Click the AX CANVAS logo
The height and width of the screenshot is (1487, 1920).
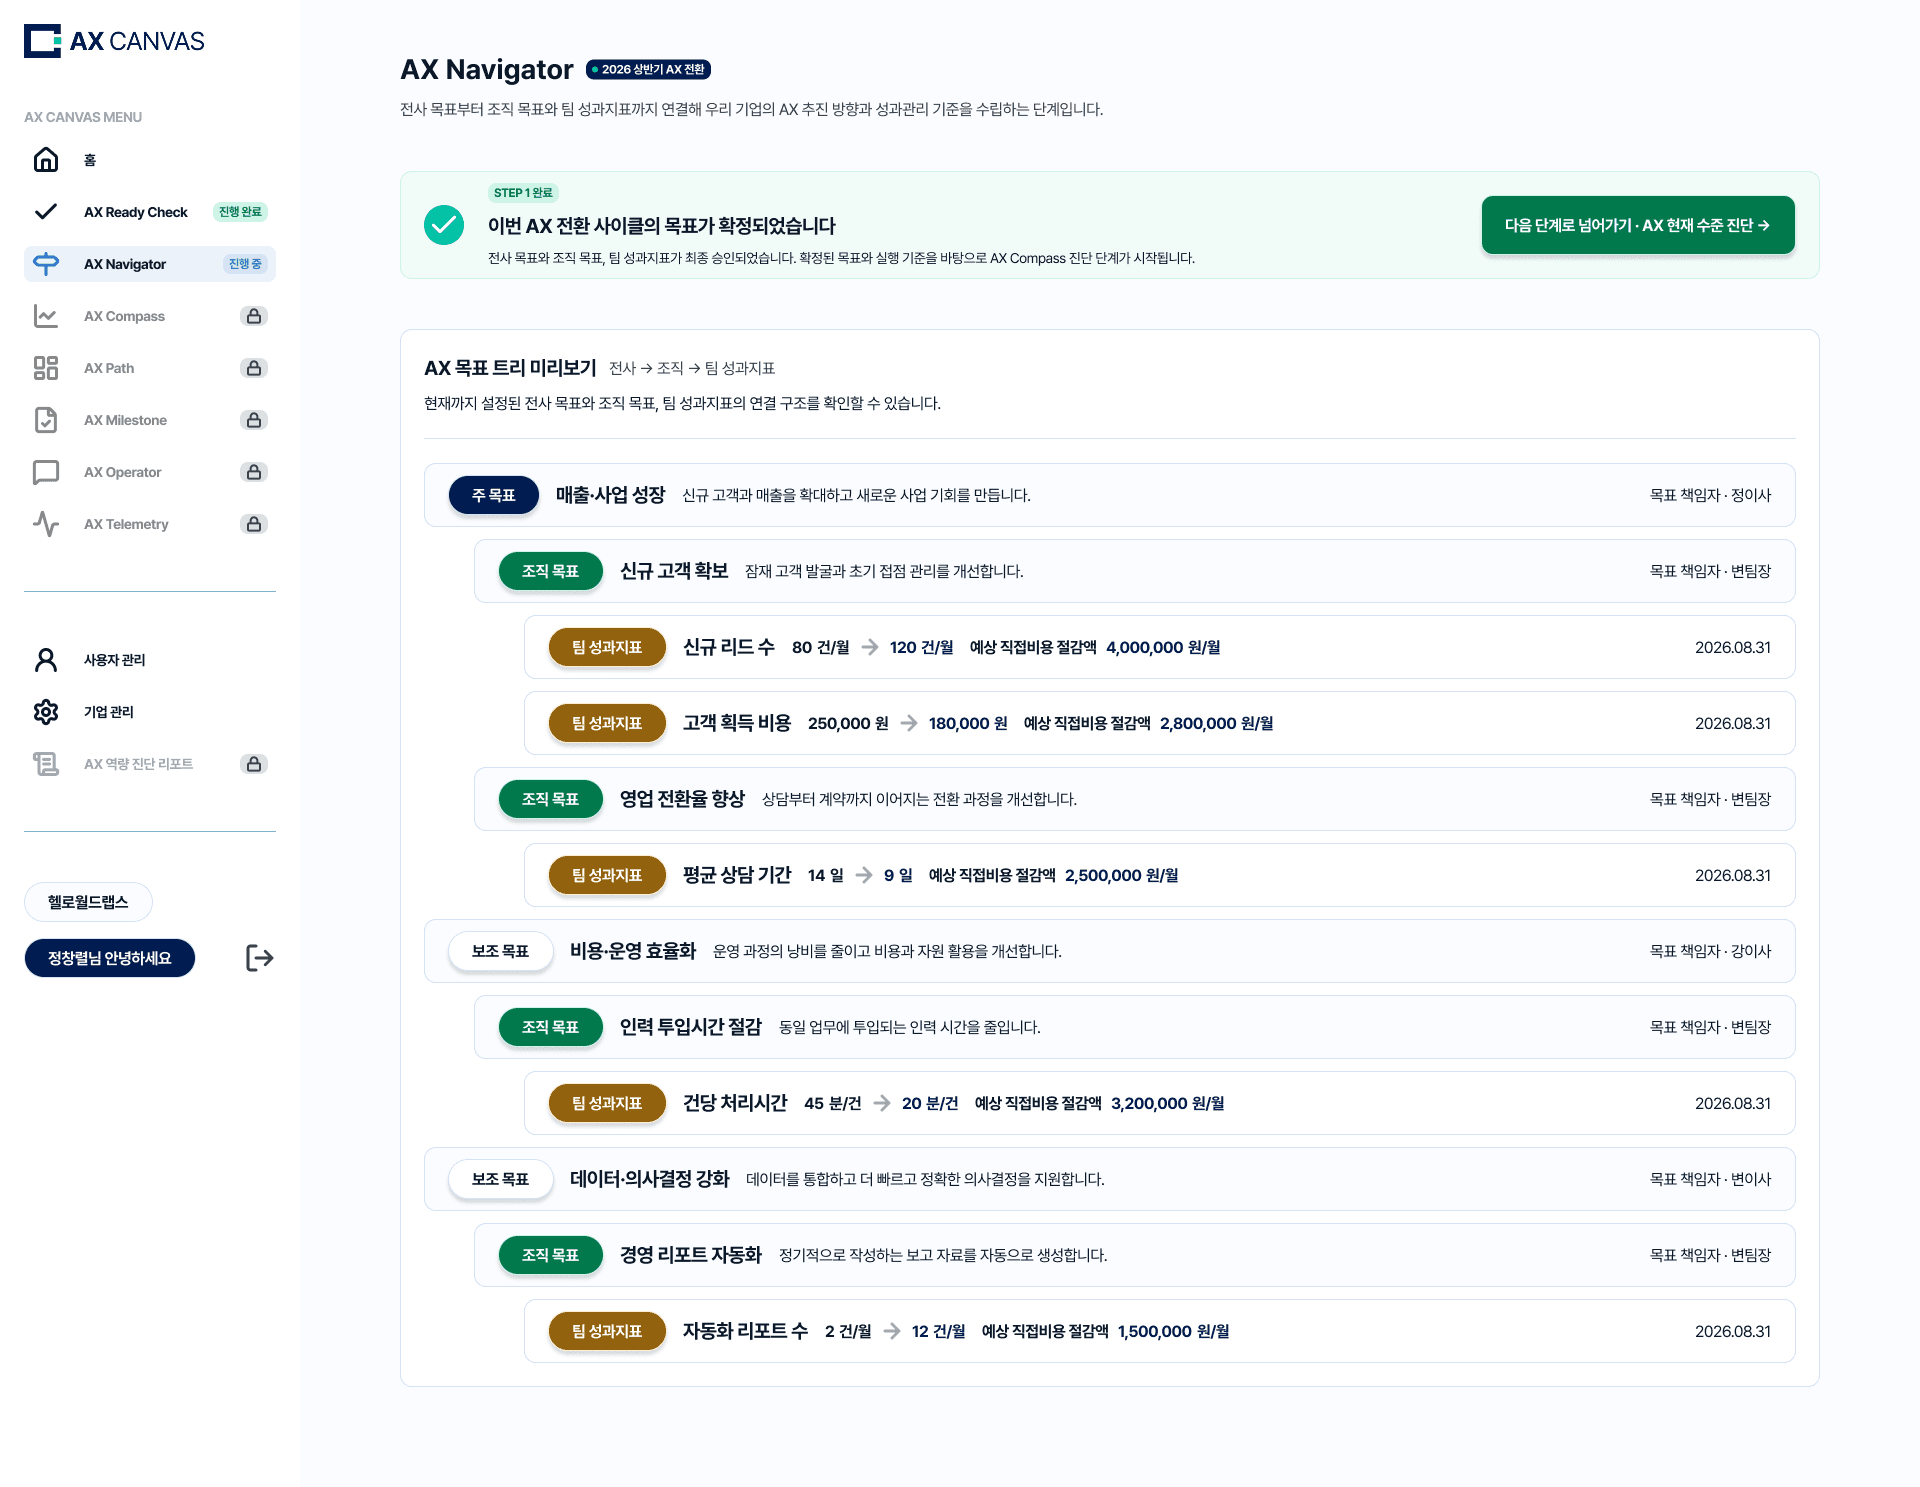point(114,41)
